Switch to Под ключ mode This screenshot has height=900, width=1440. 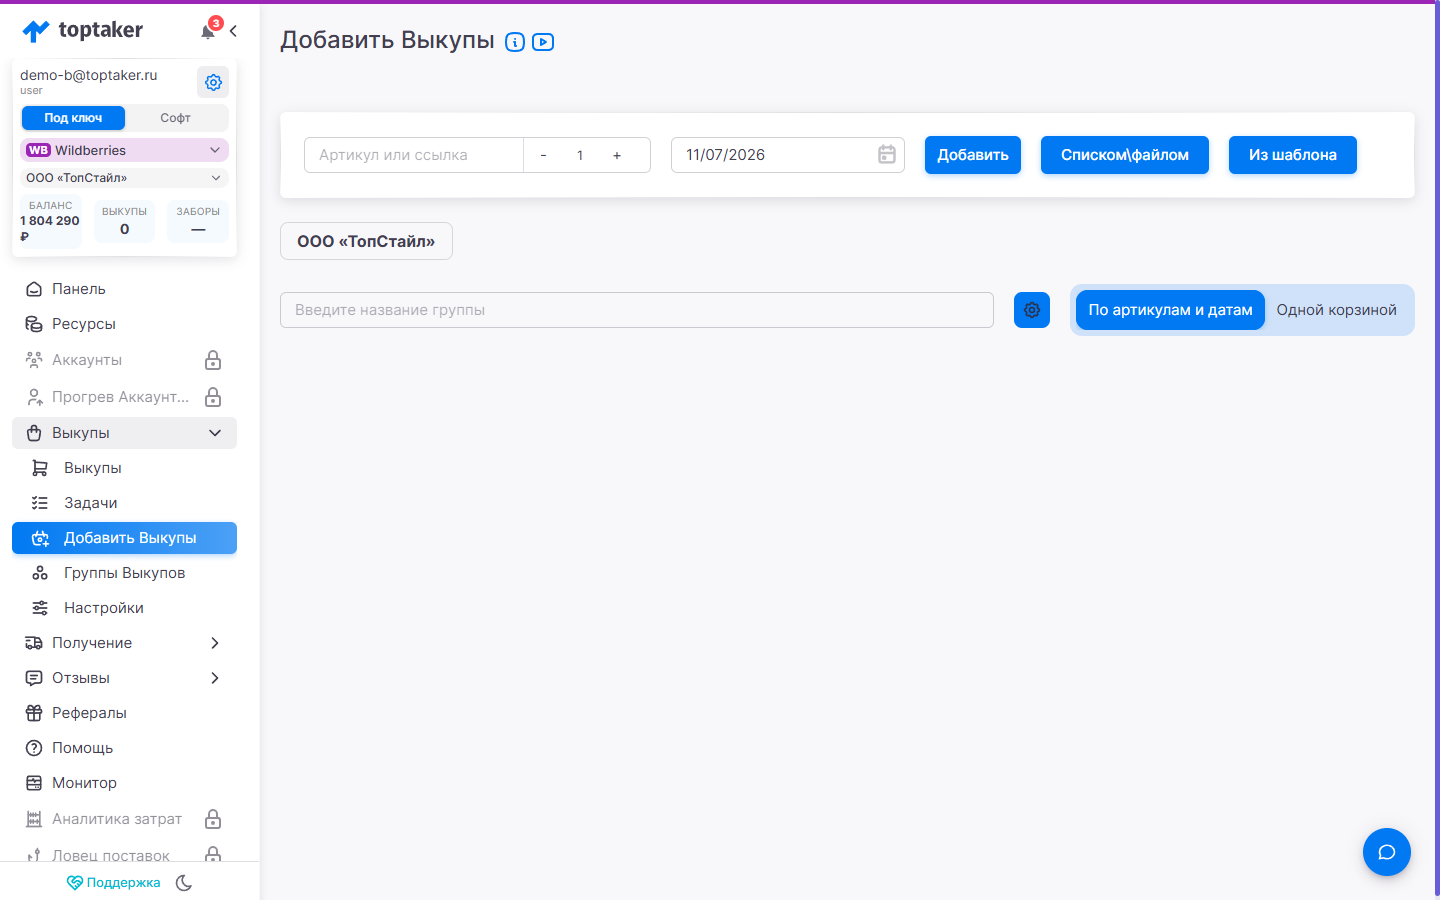point(73,118)
